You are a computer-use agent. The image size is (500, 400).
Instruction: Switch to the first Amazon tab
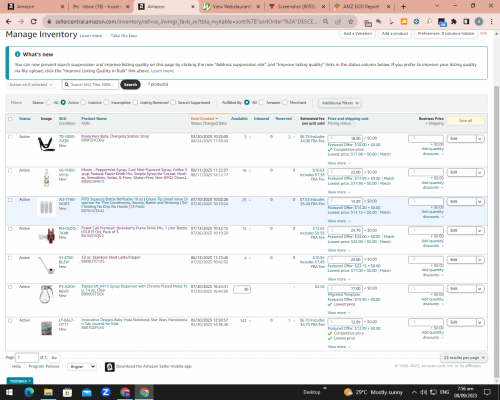tap(35, 6)
